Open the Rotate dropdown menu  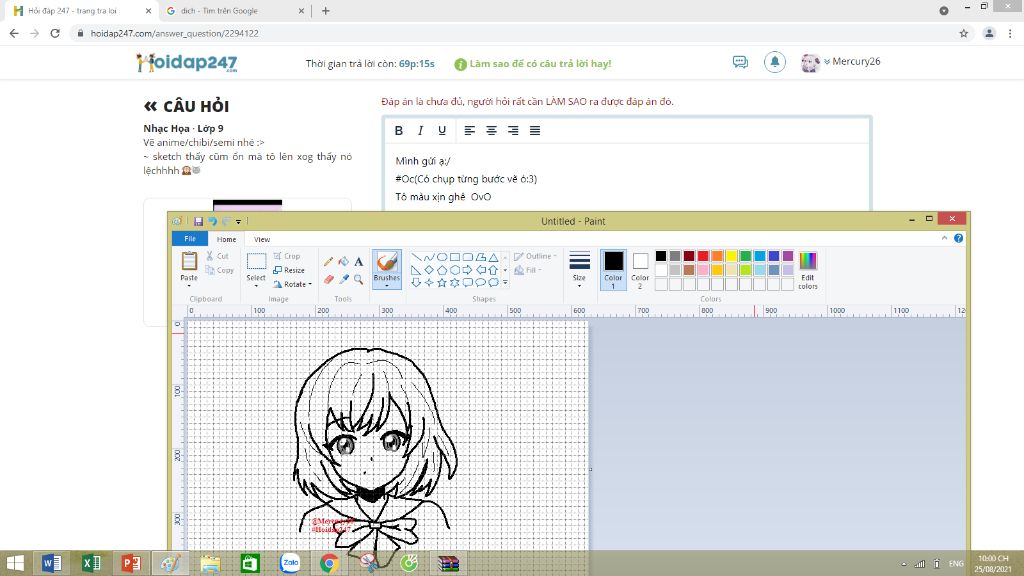[x=292, y=284]
